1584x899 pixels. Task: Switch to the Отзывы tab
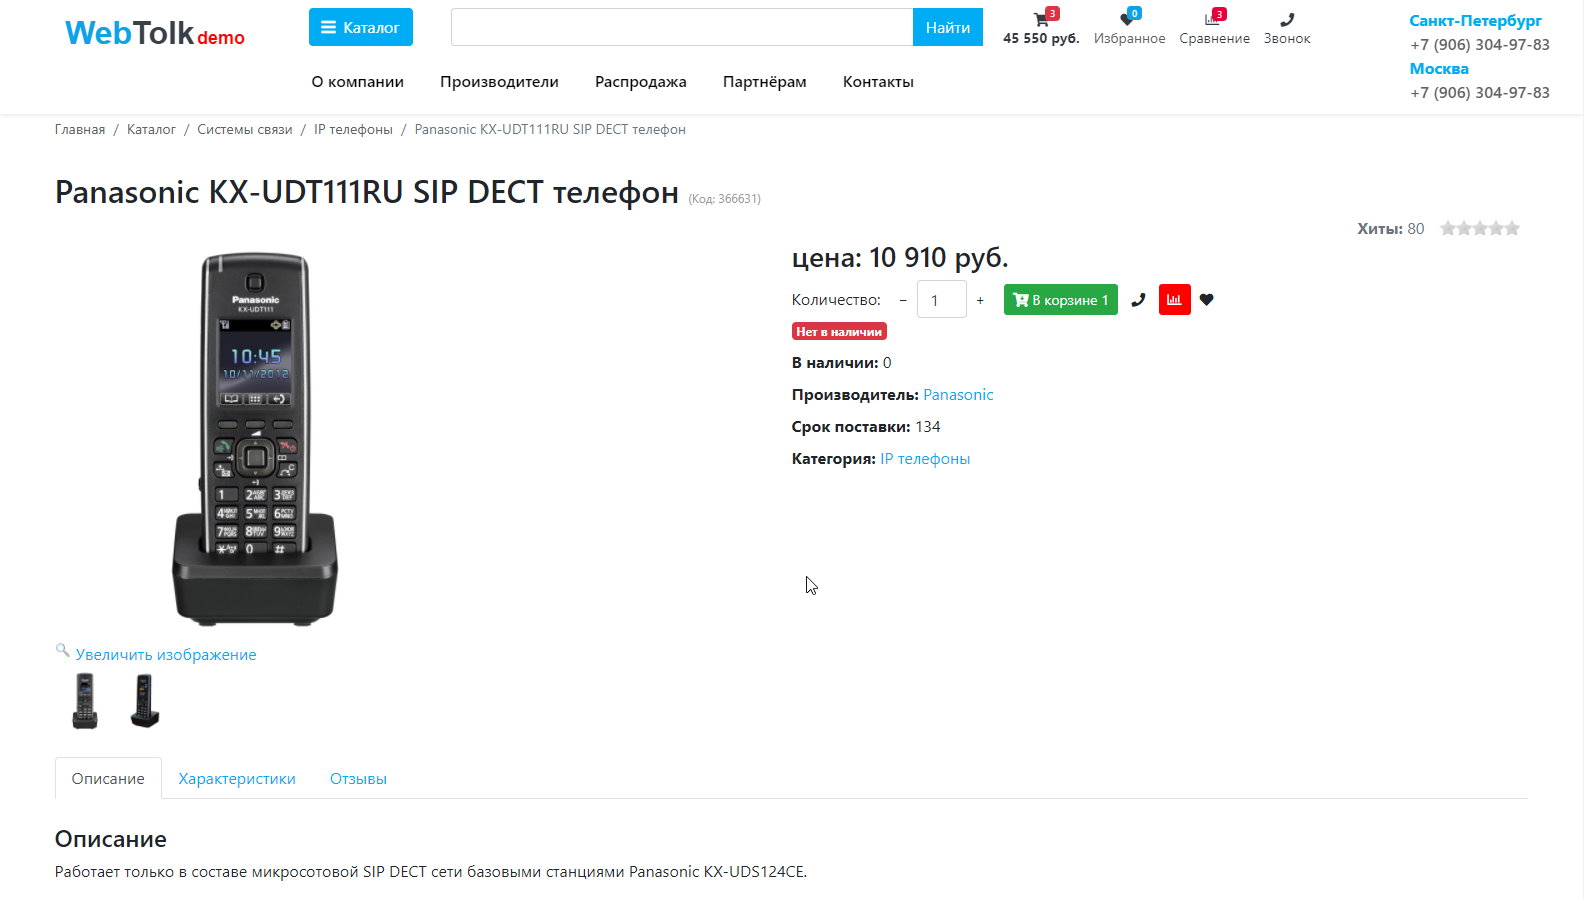tap(358, 779)
